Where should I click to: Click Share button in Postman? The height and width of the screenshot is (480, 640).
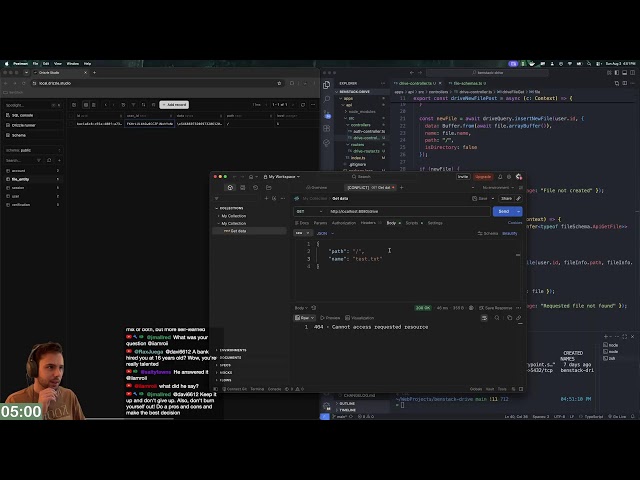click(507, 198)
